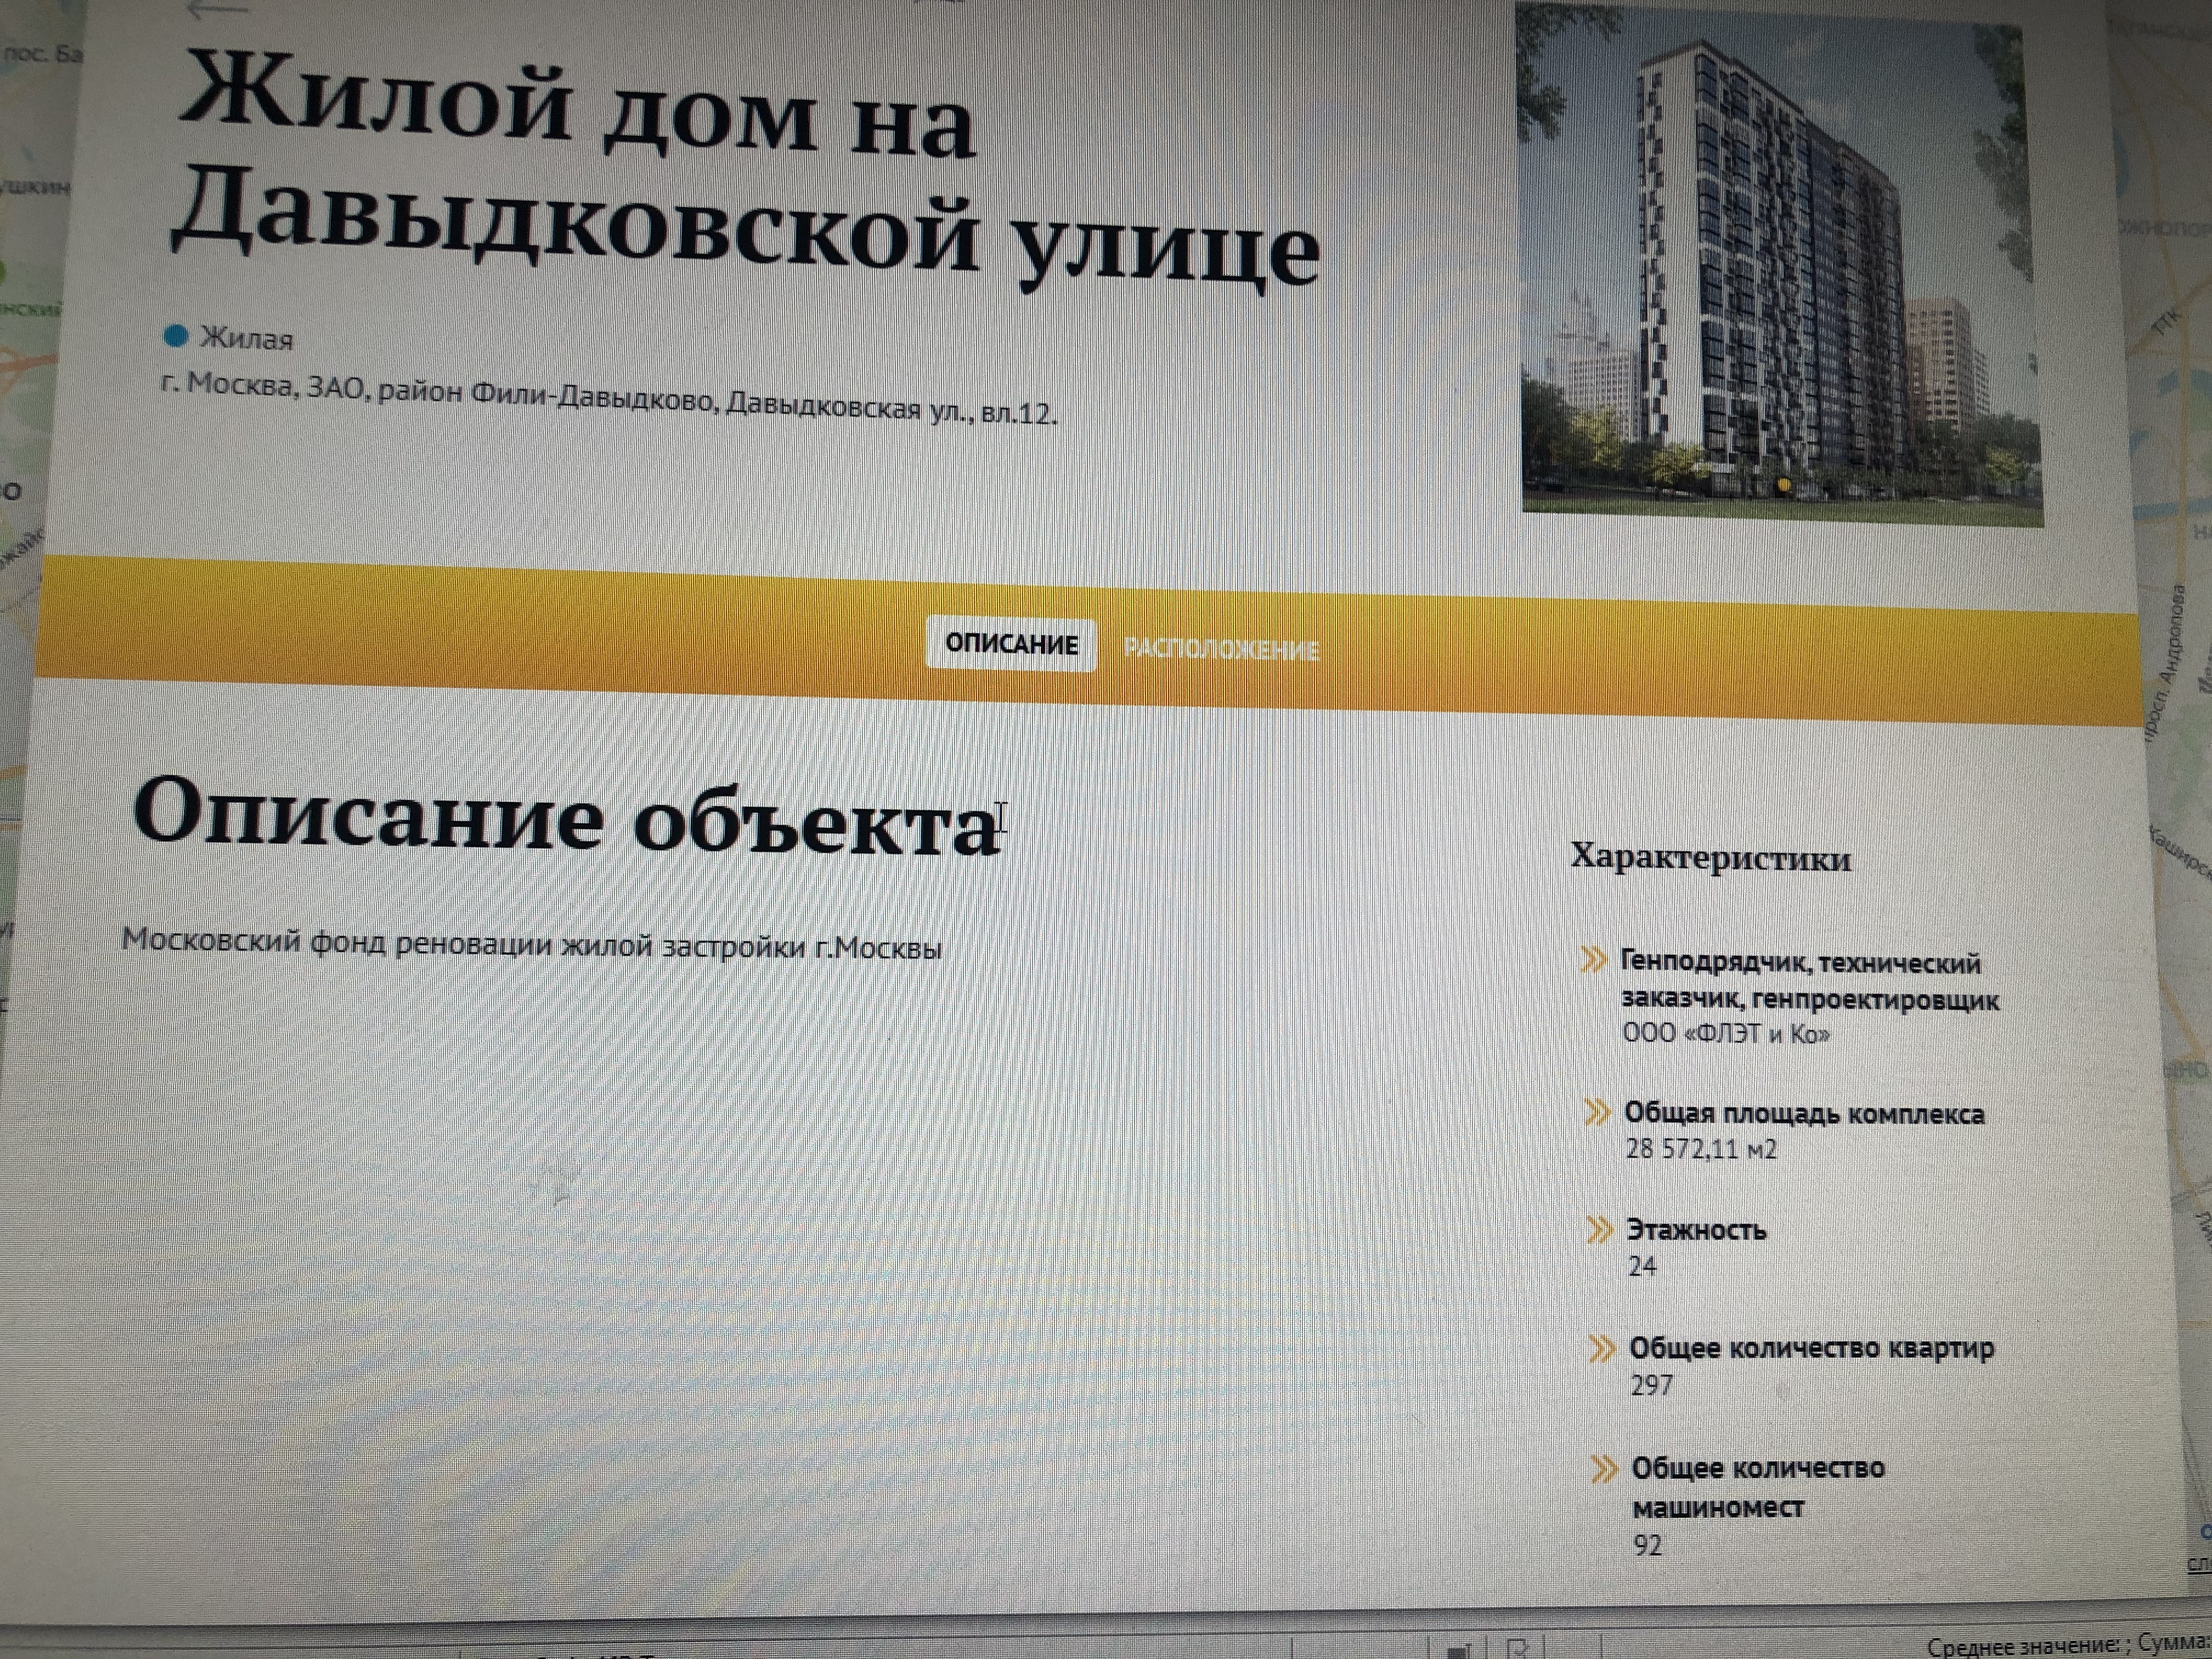Open the РАСПОЛОЖЕНИЕ tab

coord(1221,650)
